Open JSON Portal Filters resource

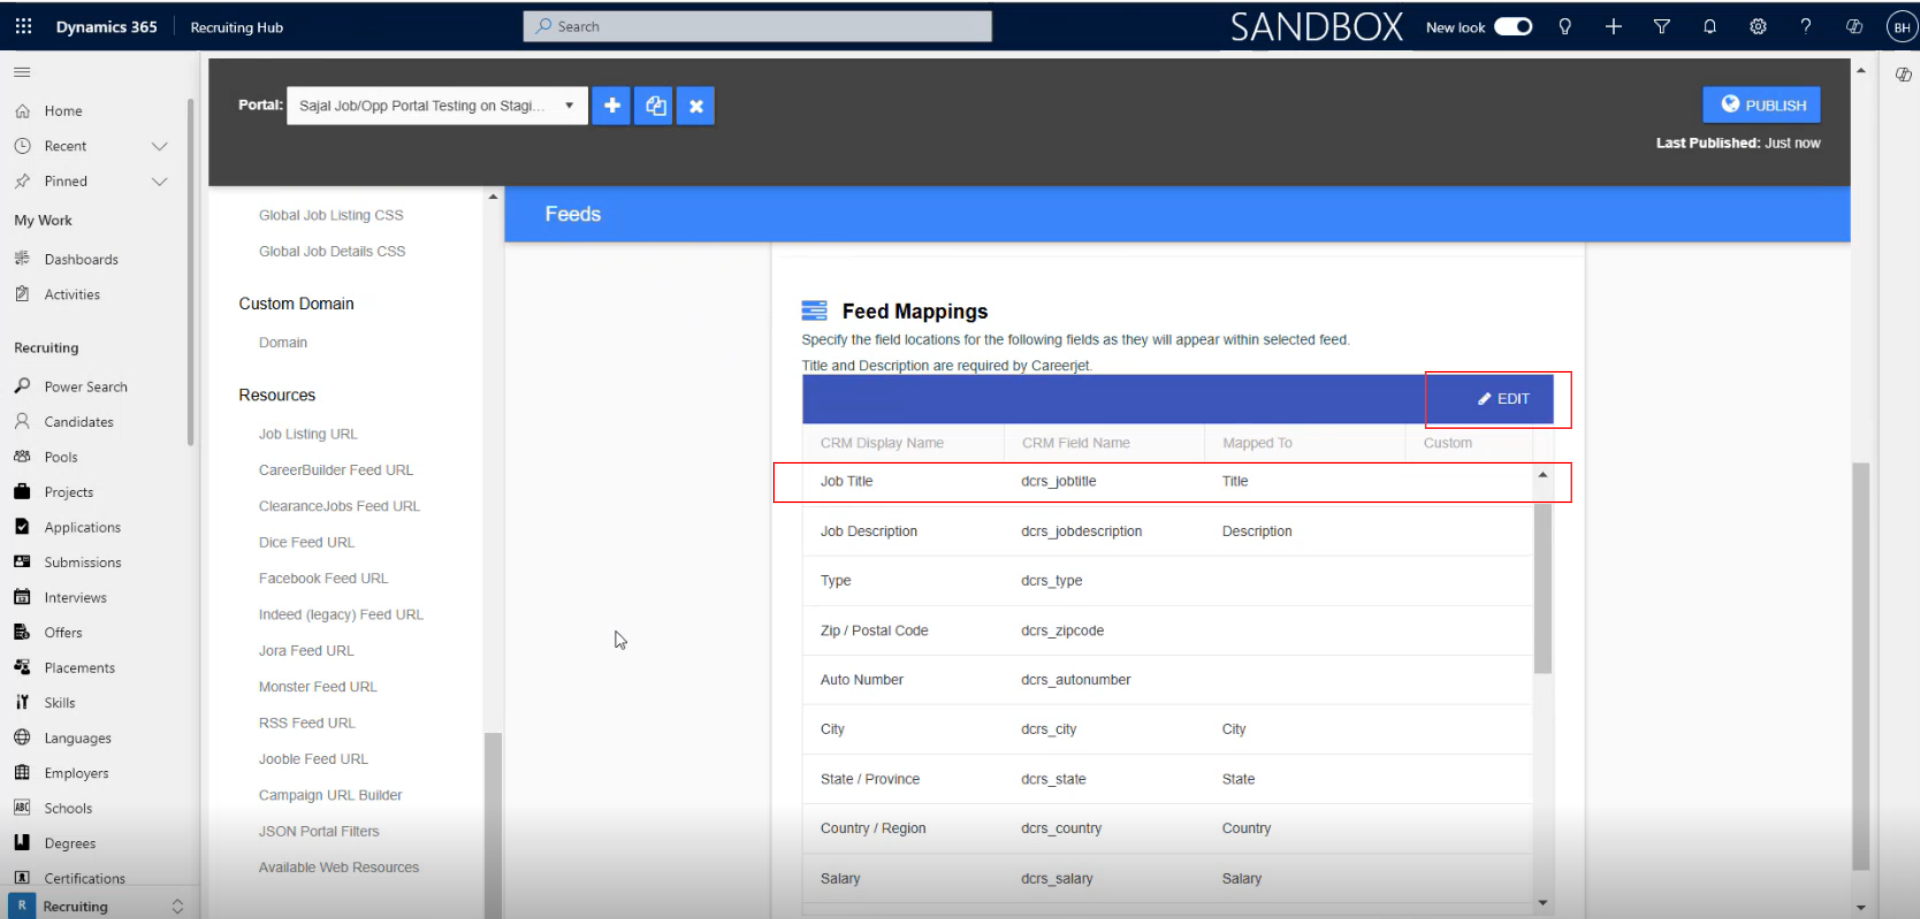tap(319, 831)
